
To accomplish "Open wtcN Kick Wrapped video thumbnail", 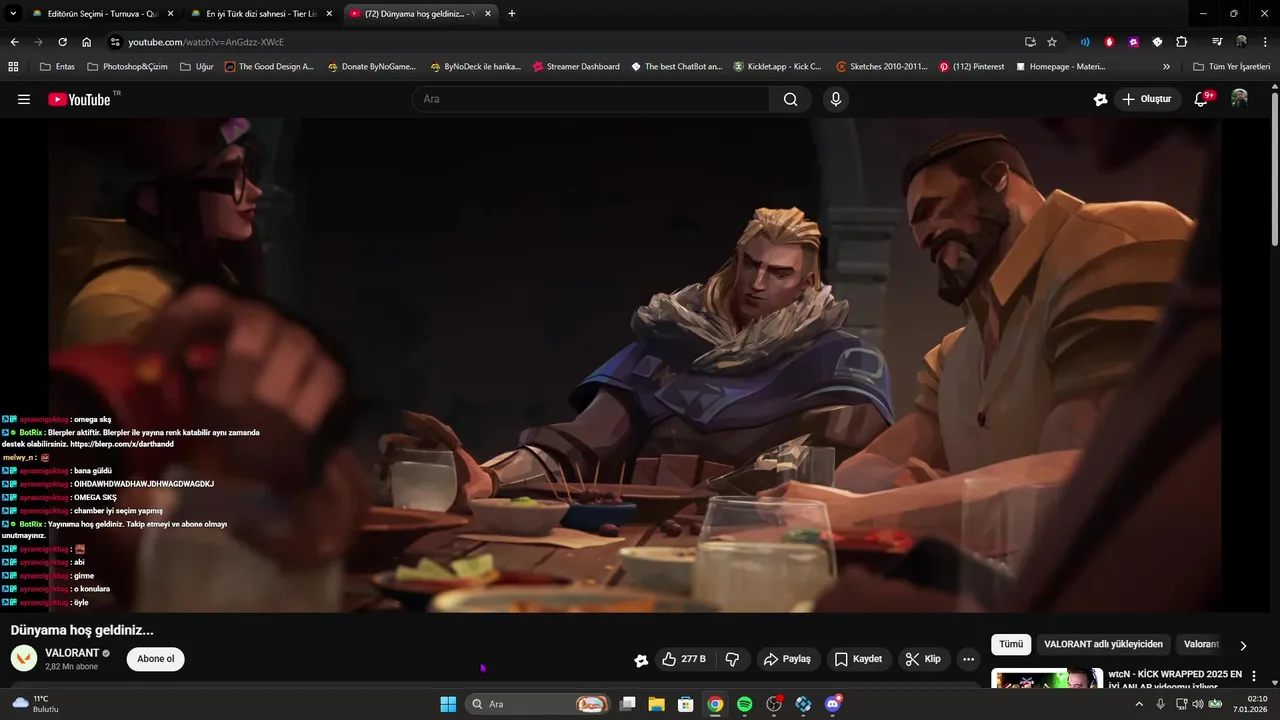I will pos(1047,678).
